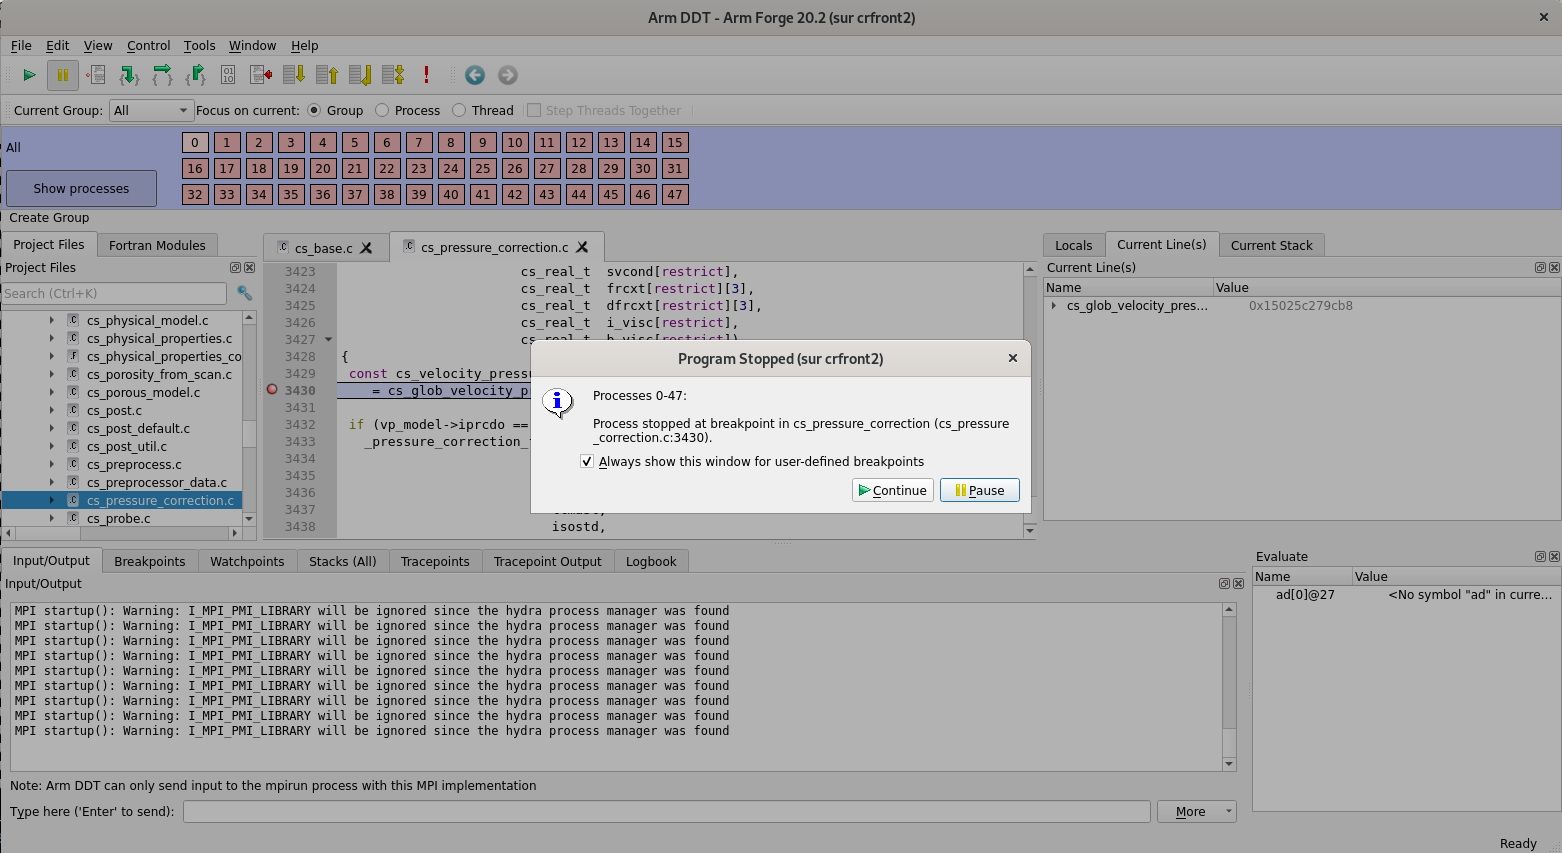Image resolution: width=1562 pixels, height=853 pixels.
Task: Close the Current Line(s) panel
Action: 1554,268
